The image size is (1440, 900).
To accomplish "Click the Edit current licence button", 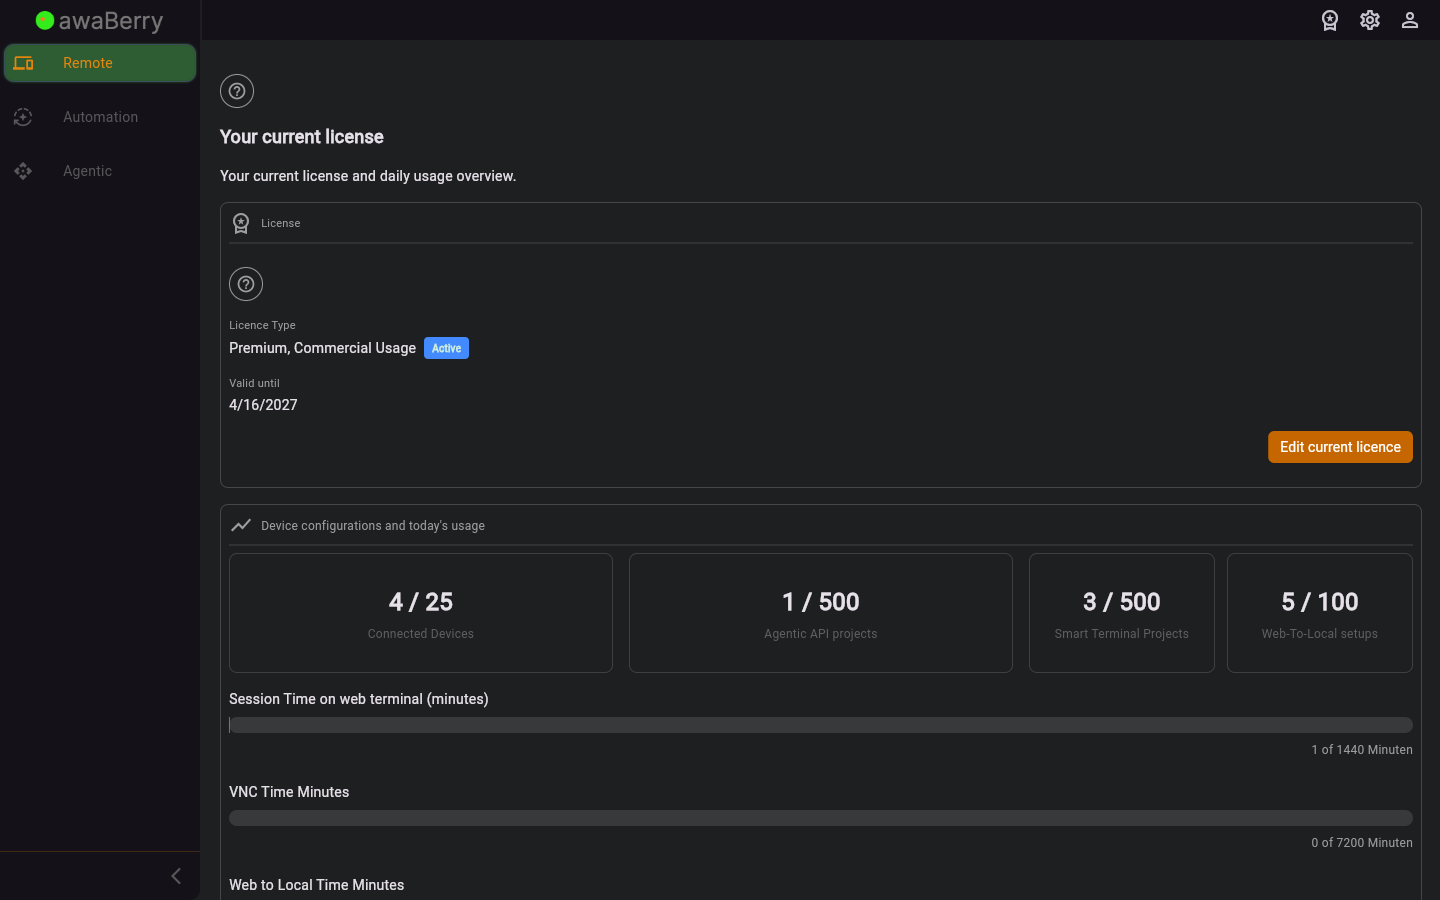I will coord(1340,447).
